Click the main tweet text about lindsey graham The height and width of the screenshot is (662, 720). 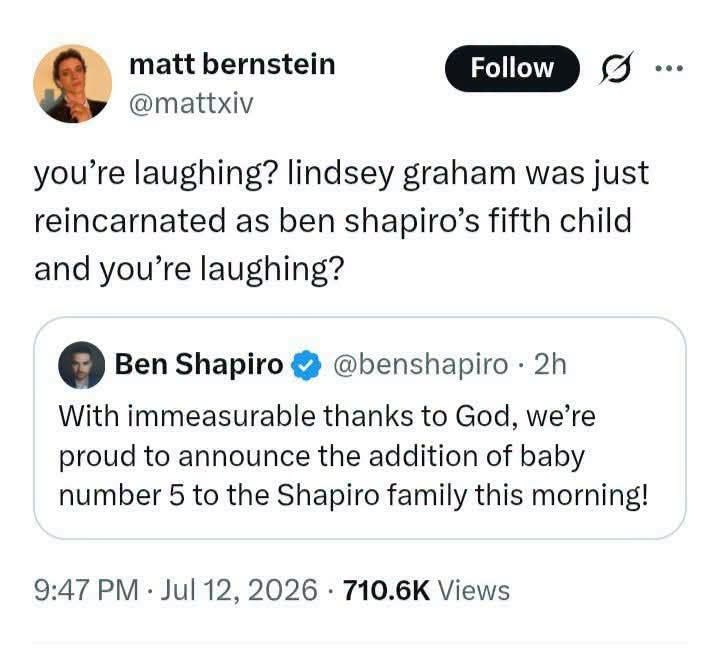342,221
